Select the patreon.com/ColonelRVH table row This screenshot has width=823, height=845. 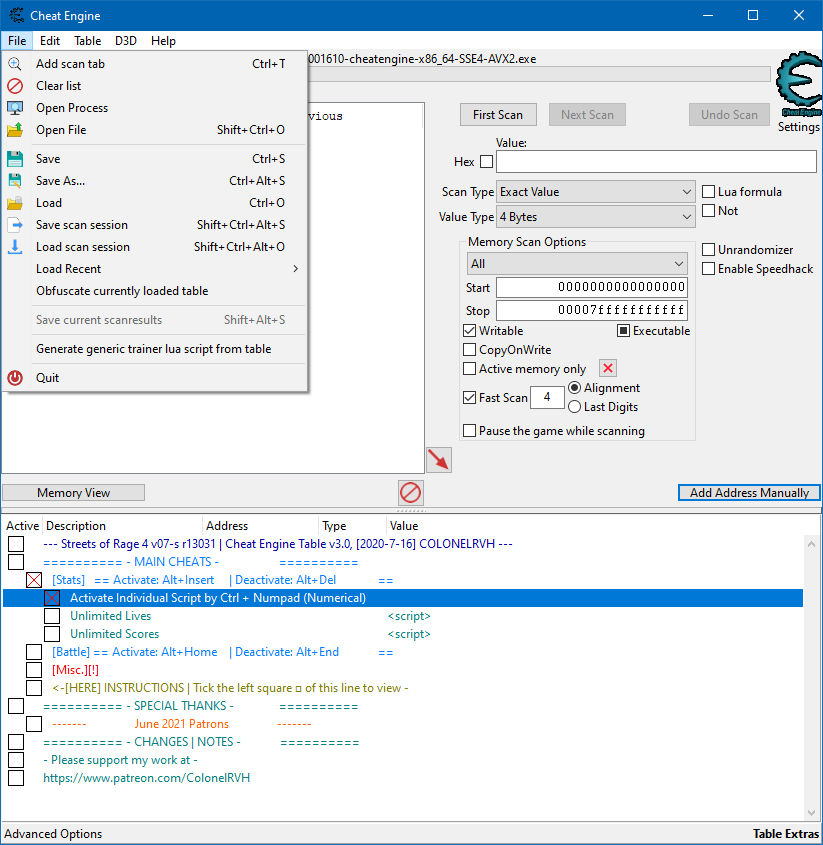click(x=403, y=778)
